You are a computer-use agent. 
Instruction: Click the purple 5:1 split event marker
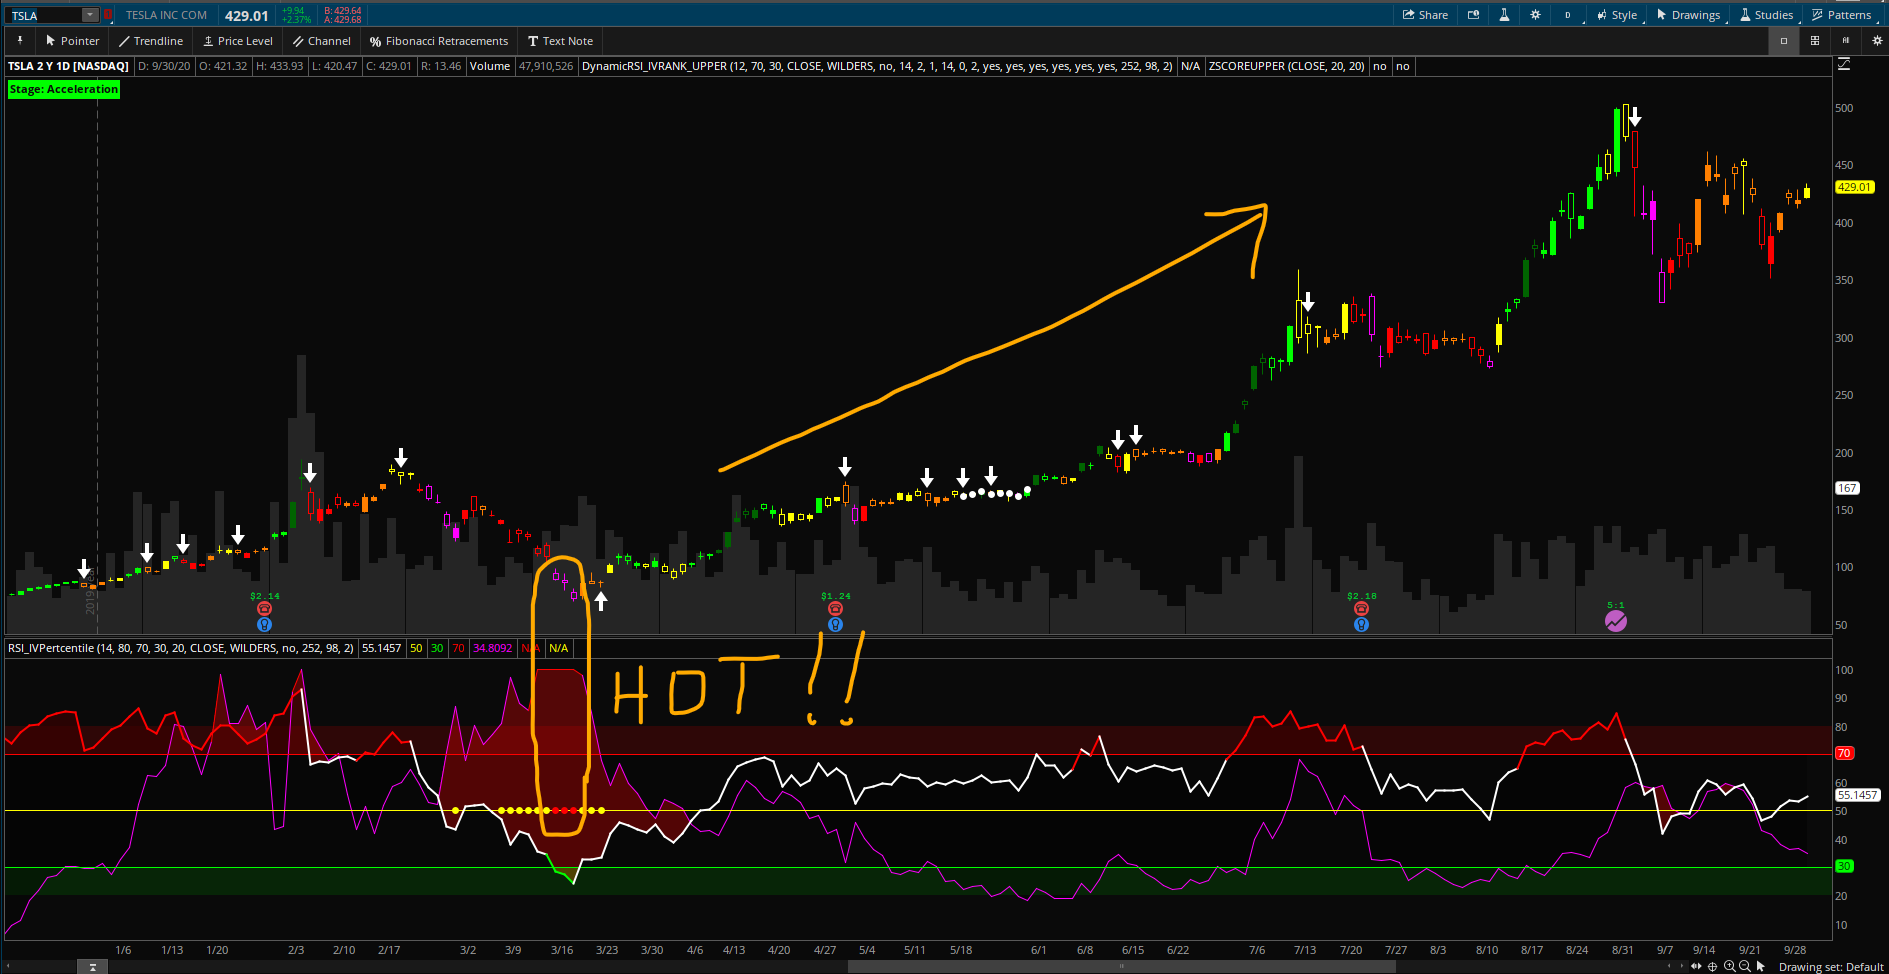tap(1616, 621)
